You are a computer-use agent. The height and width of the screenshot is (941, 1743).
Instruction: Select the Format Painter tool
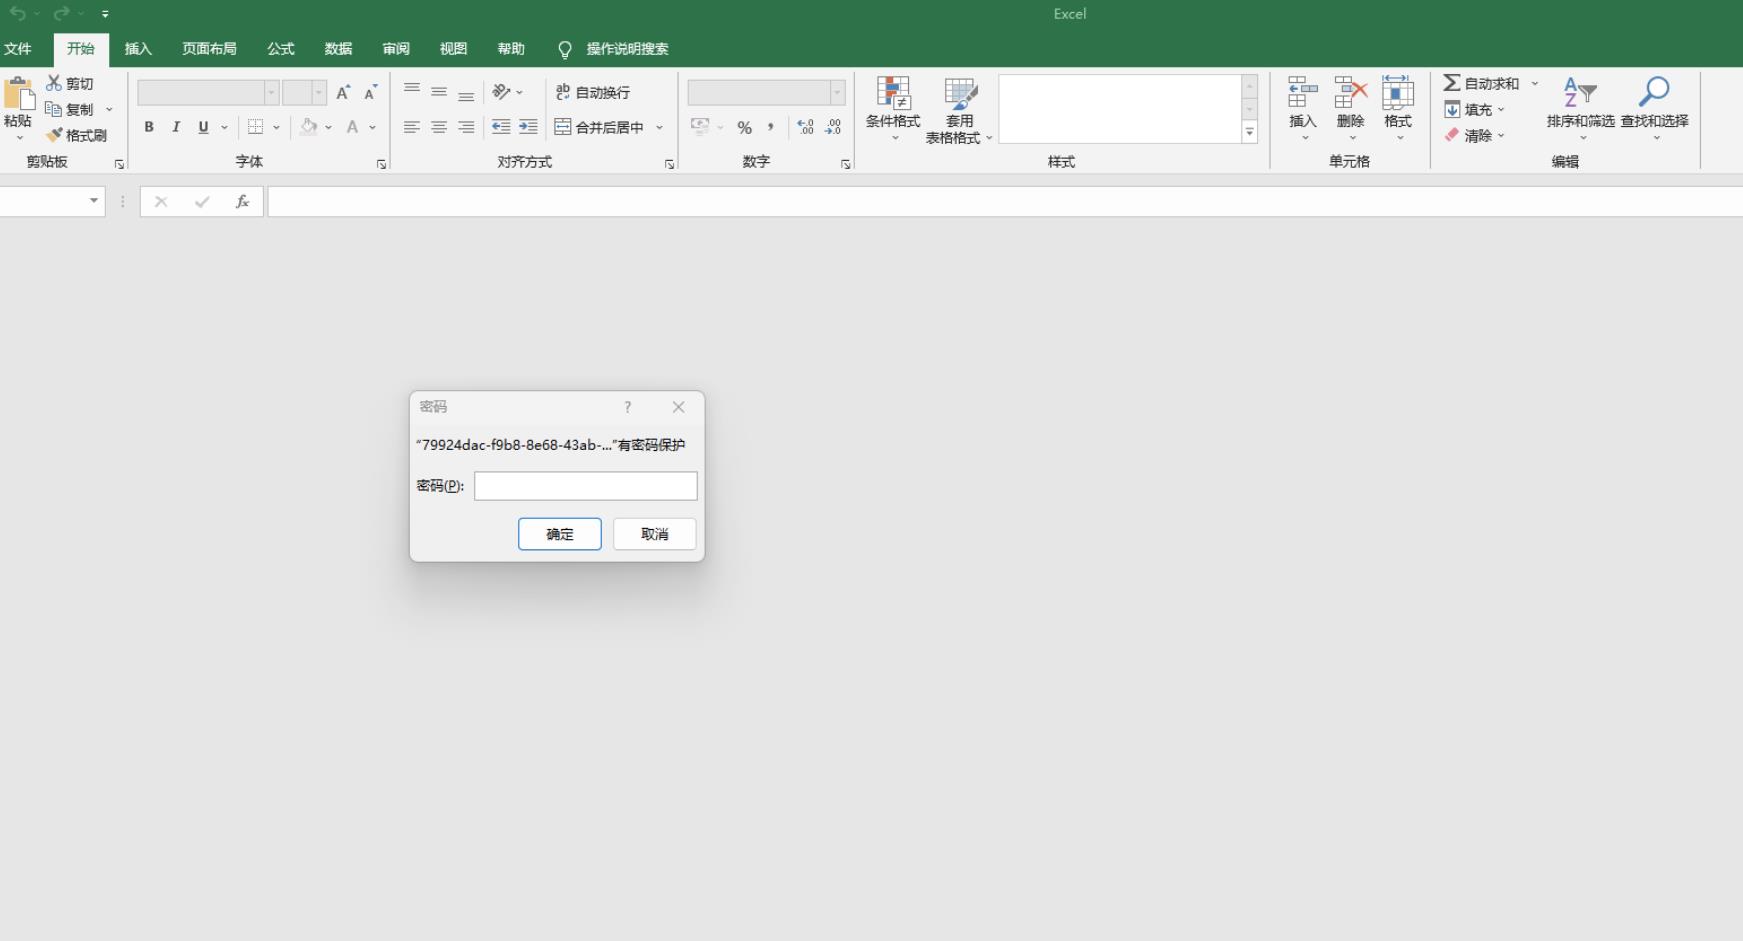coord(77,135)
